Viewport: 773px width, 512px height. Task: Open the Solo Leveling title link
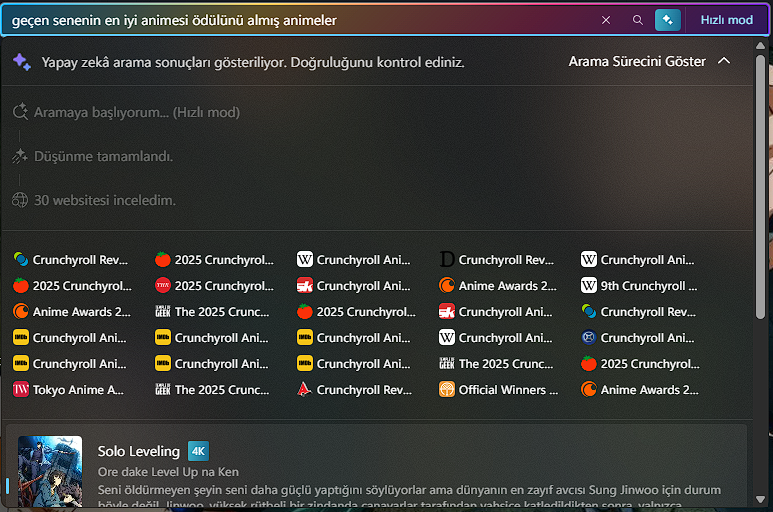coord(139,451)
